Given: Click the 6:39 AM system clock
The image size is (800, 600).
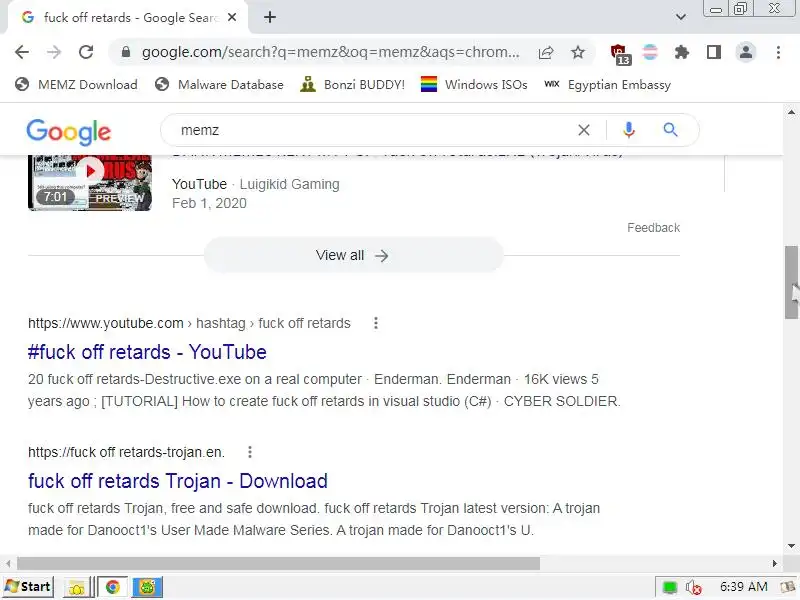Looking at the screenshot, I should click(x=743, y=587).
